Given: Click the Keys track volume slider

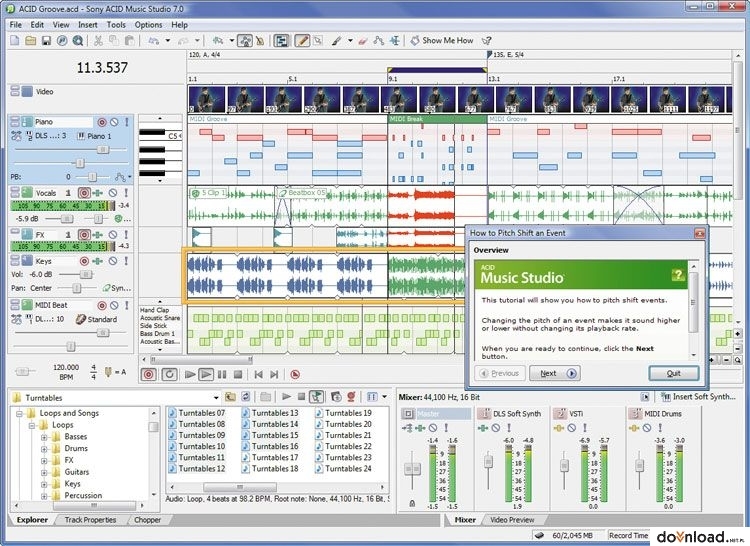Looking at the screenshot, I should coord(86,274).
